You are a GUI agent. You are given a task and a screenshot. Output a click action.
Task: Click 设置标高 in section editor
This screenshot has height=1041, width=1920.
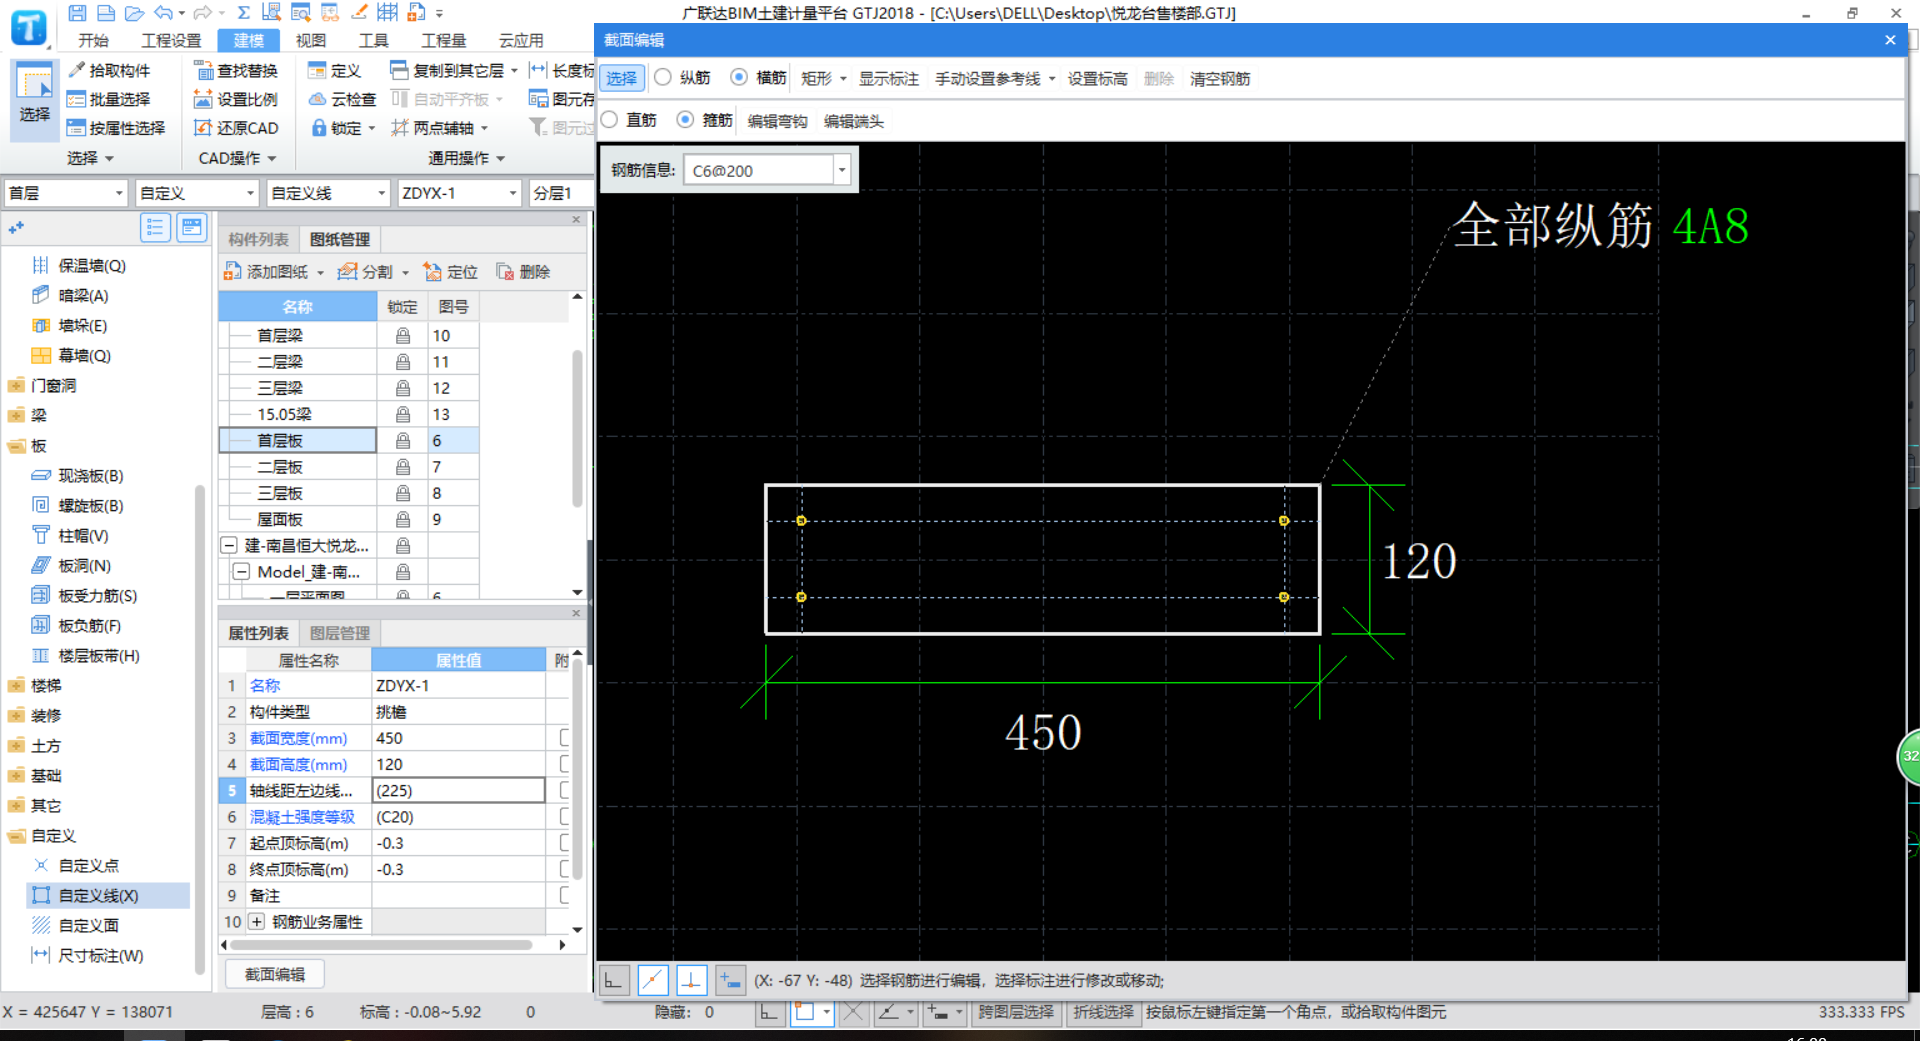tap(1097, 78)
